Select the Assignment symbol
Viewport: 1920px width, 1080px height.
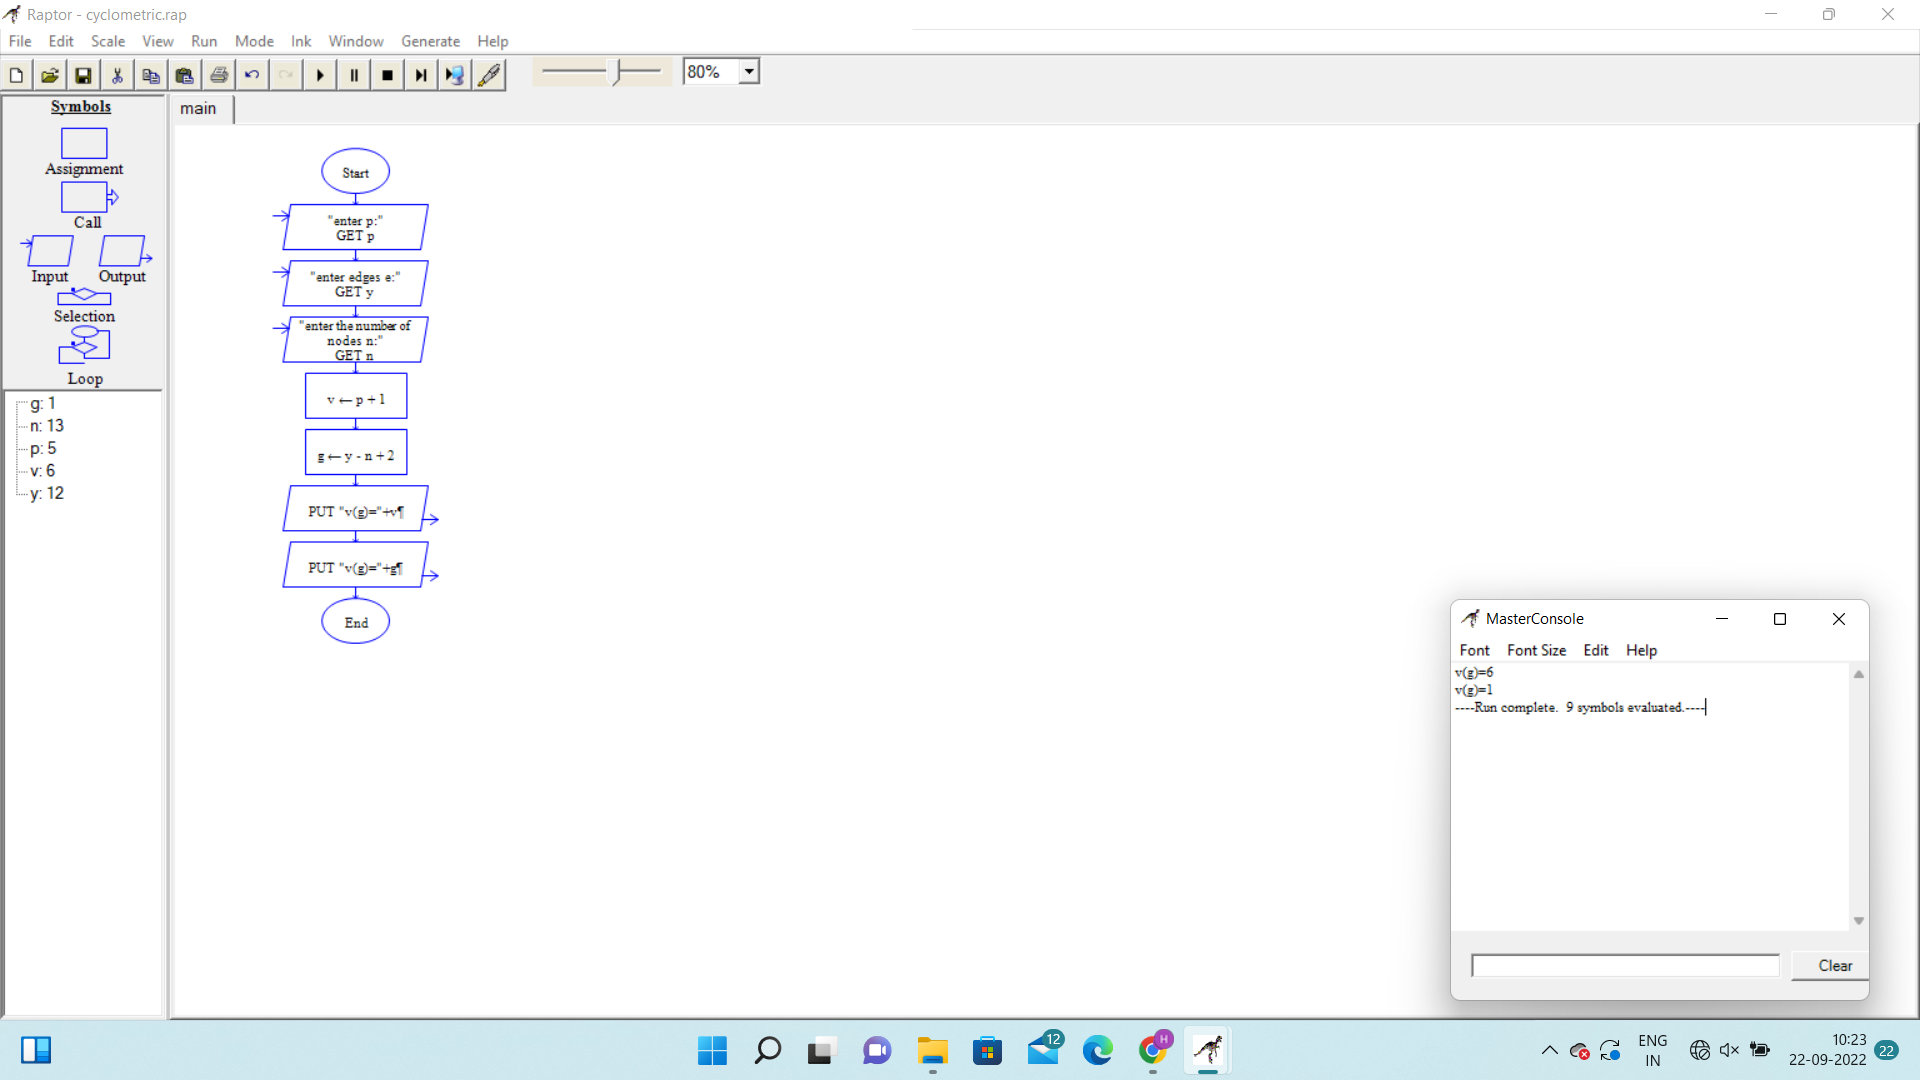[x=84, y=144]
